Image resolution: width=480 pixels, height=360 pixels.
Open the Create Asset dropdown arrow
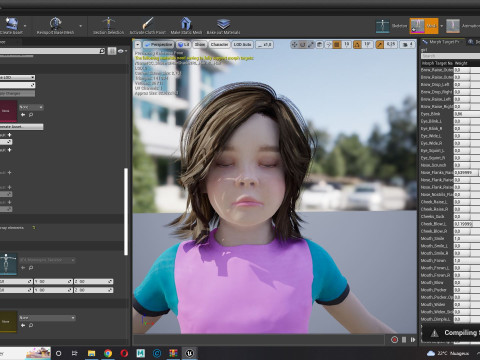tap(25, 26)
